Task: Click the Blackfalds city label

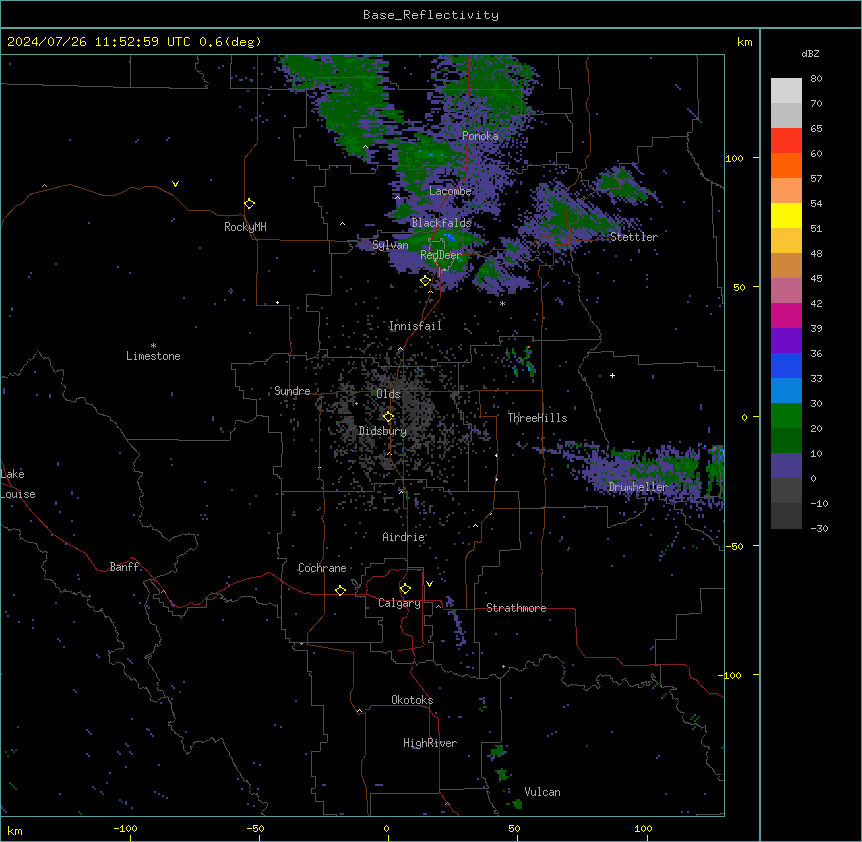Action: [441, 223]
